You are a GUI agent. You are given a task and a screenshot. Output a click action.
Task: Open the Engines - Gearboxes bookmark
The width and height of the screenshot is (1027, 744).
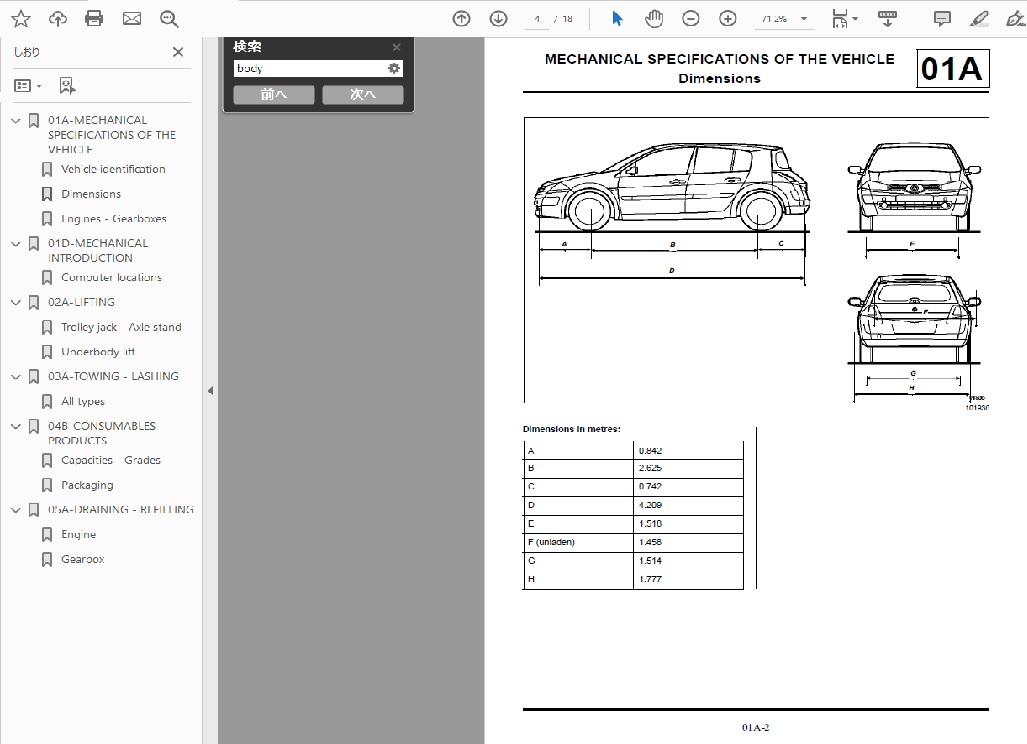point(113,219)
